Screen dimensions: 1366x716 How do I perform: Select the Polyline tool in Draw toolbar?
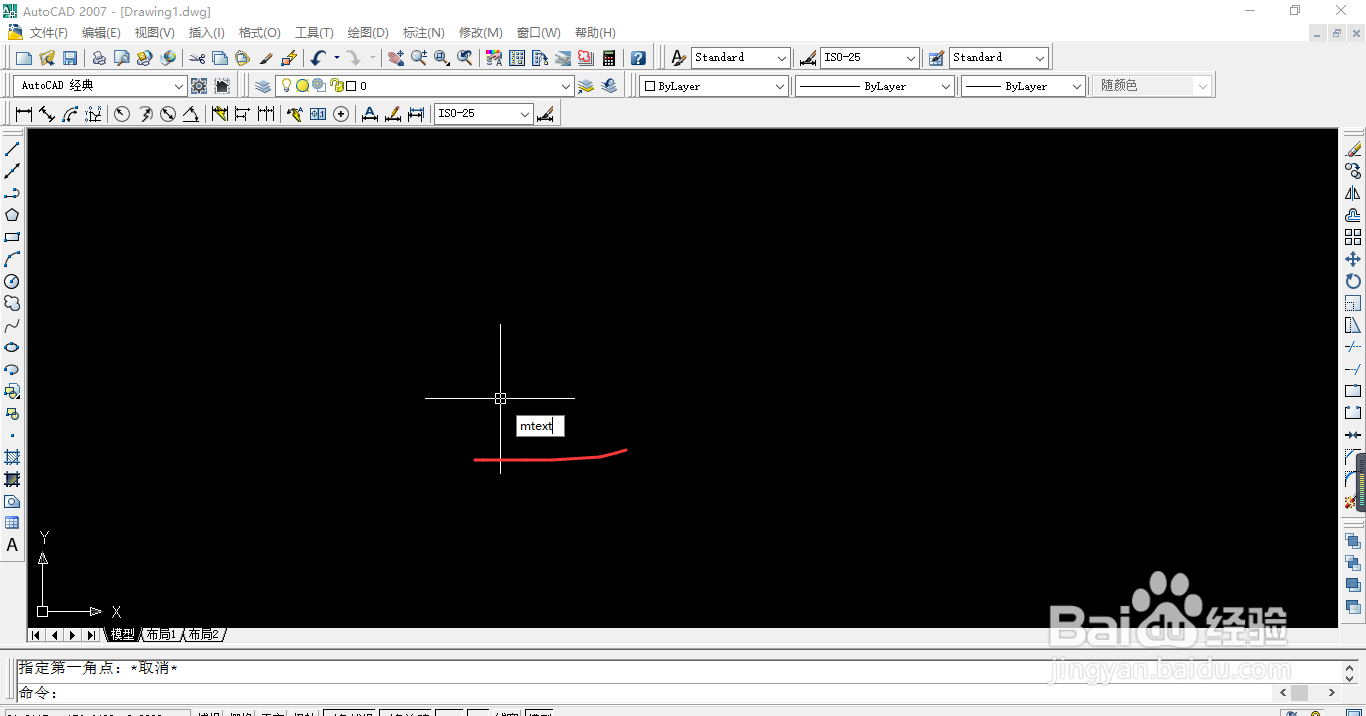click(12, 193)
